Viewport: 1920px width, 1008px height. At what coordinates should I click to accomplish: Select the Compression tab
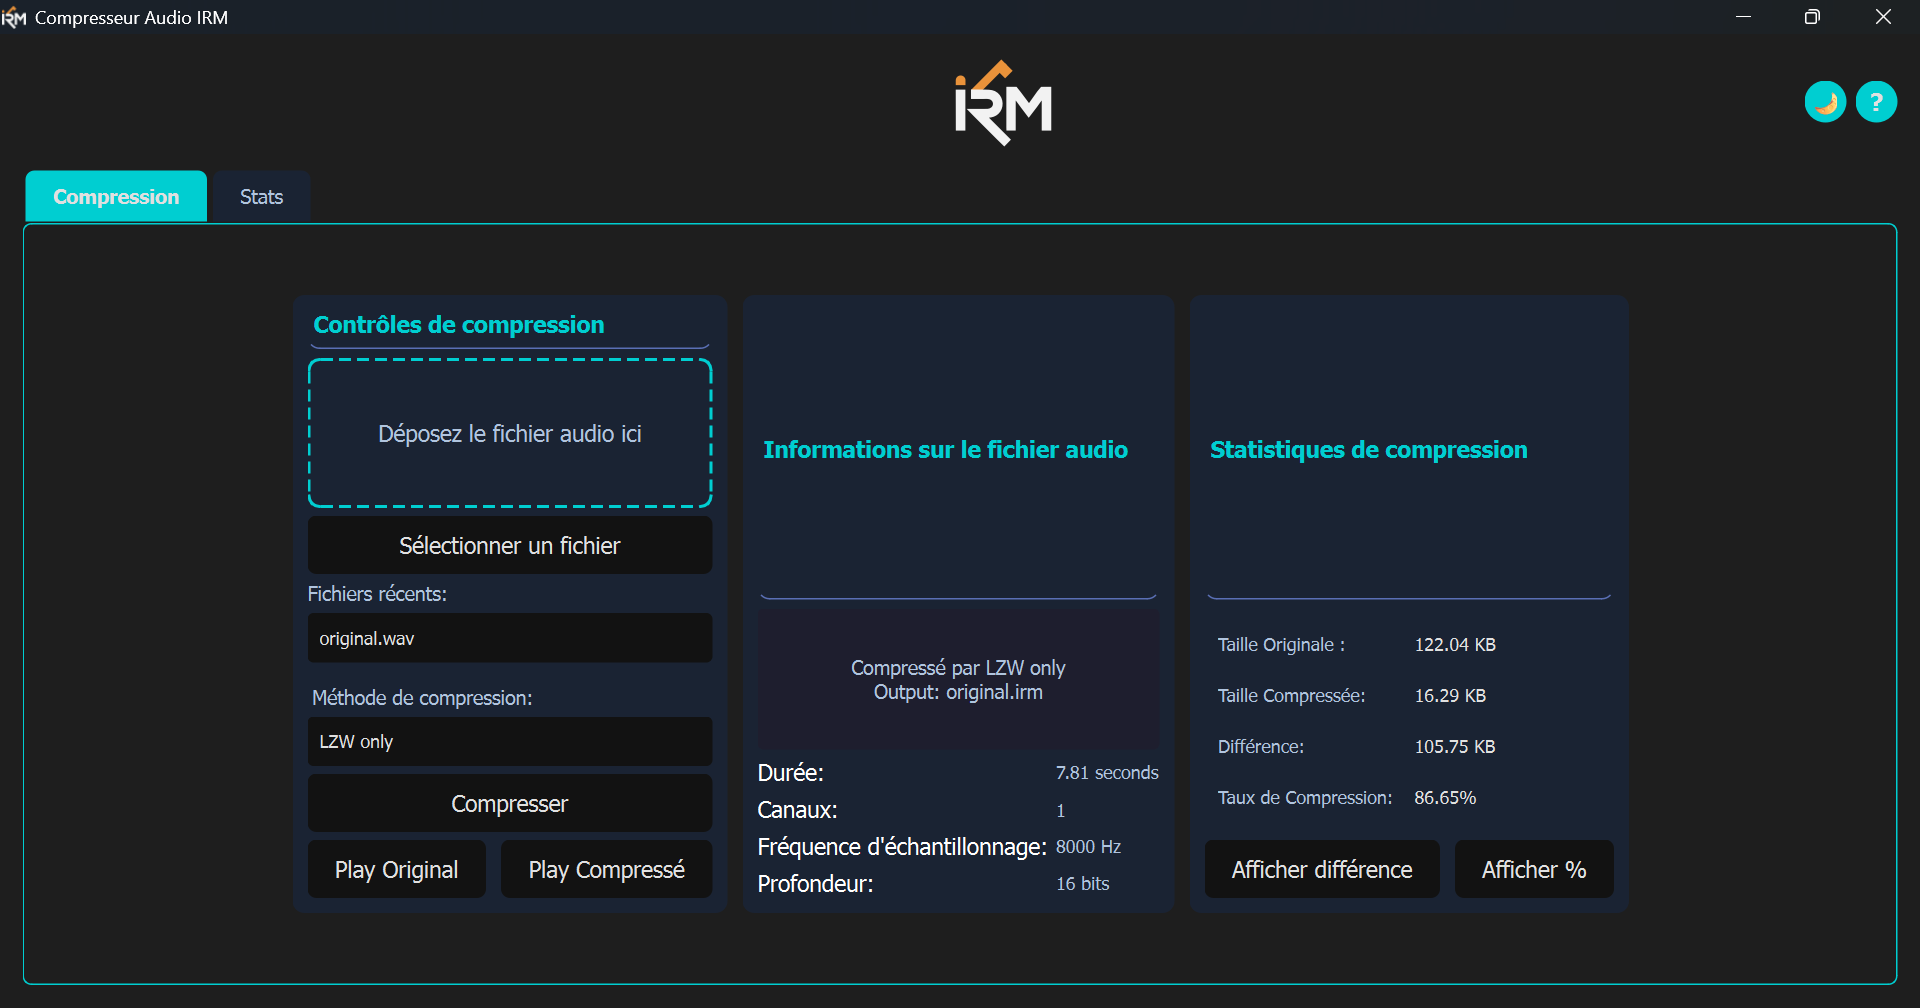click(116, 197)
